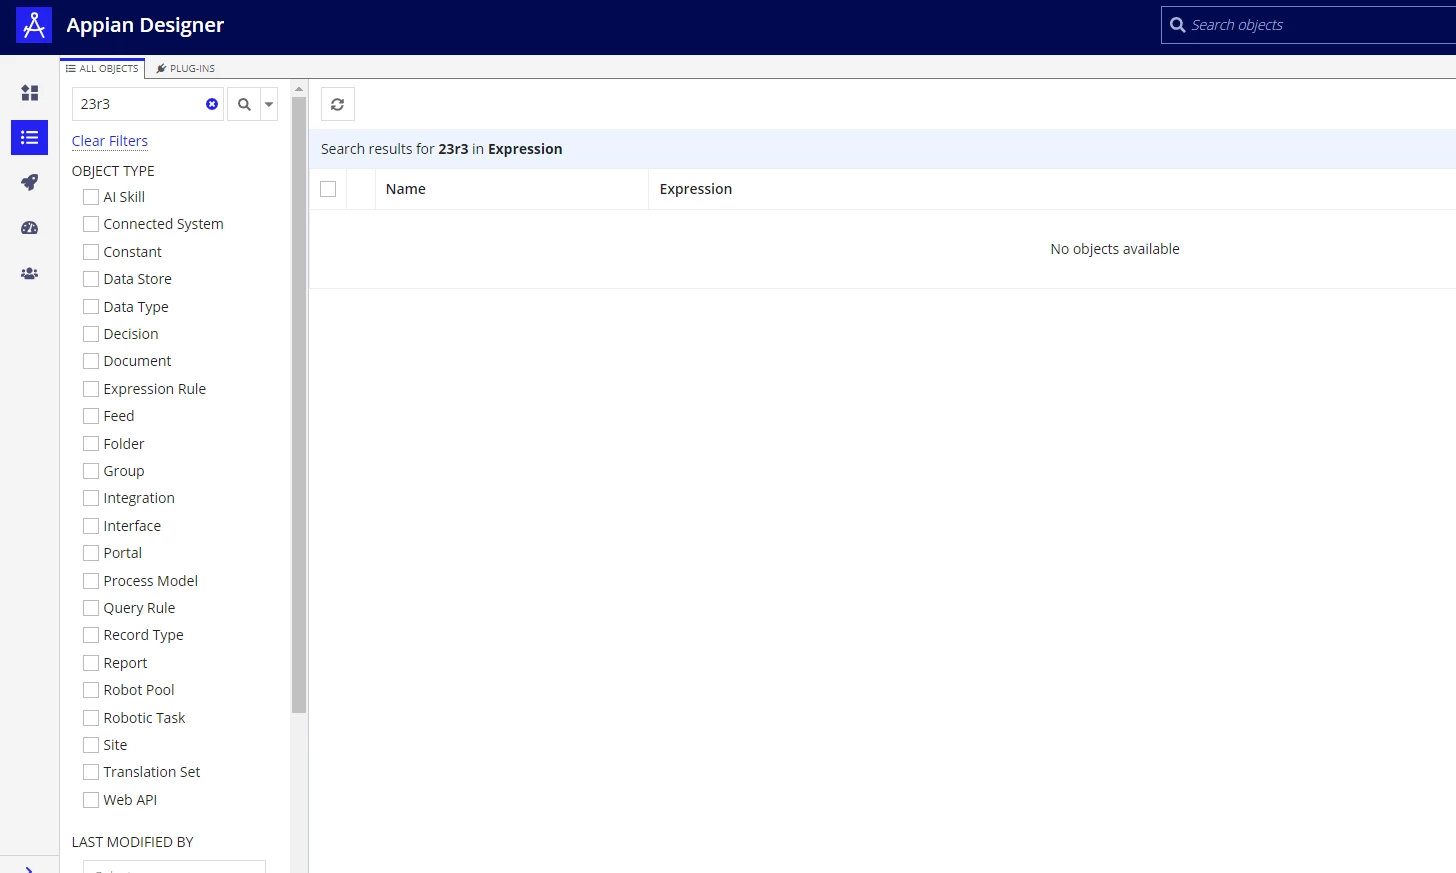Screen dimensions: 1456x873
Task: Check the Constant filter
Action: (x=91, y=252)
